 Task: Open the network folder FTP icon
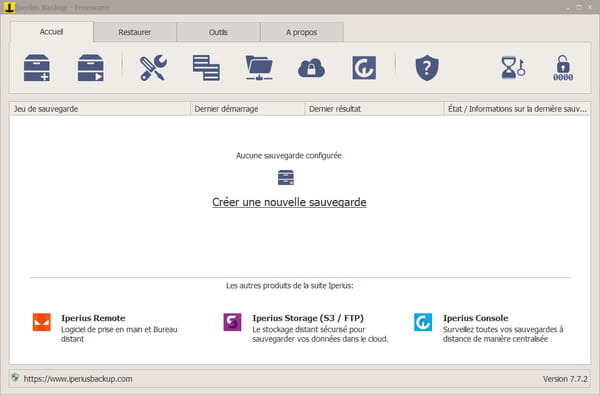(259, 68)
